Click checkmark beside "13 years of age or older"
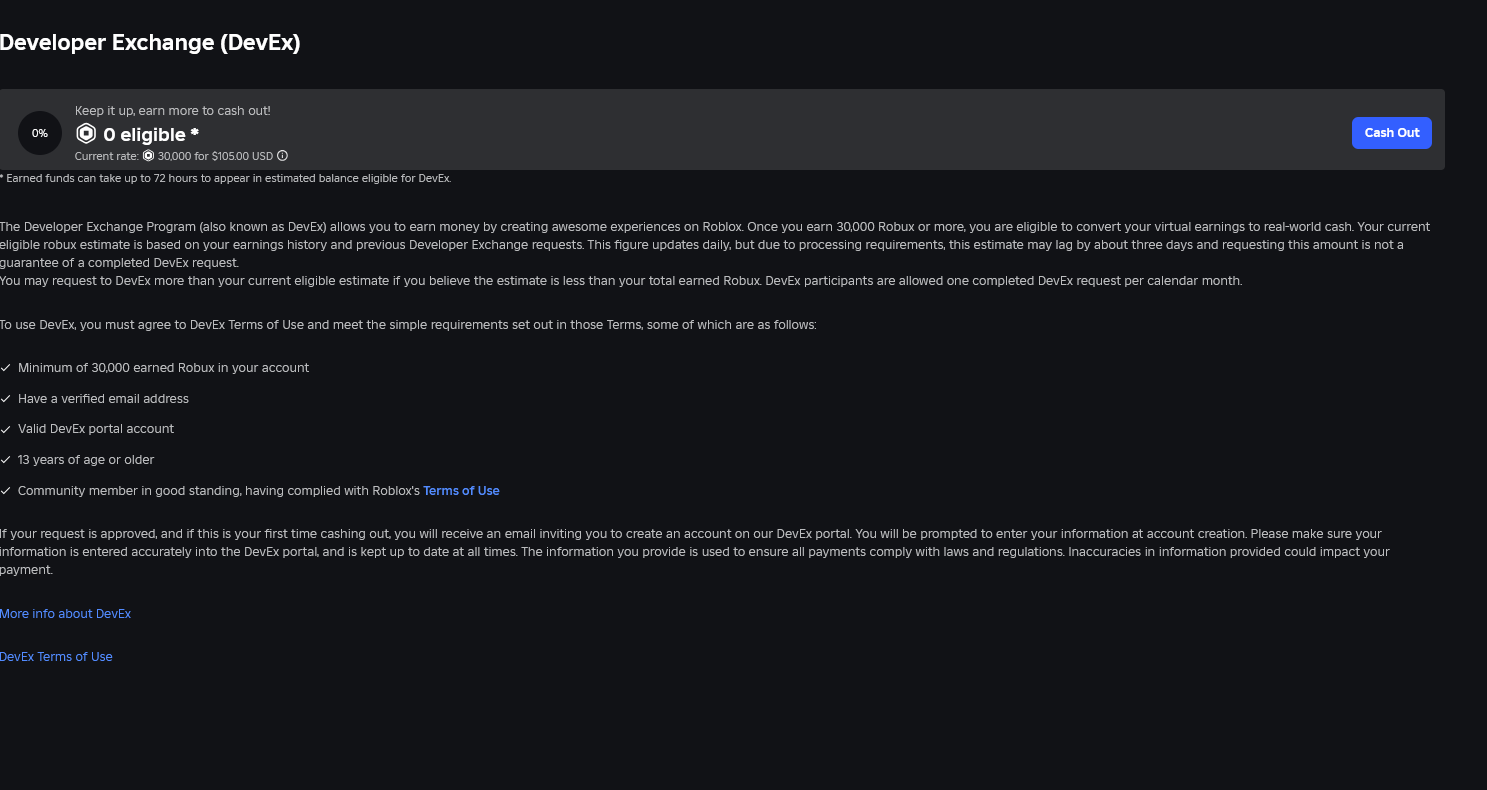1487x790 pixels. (5, 460)
